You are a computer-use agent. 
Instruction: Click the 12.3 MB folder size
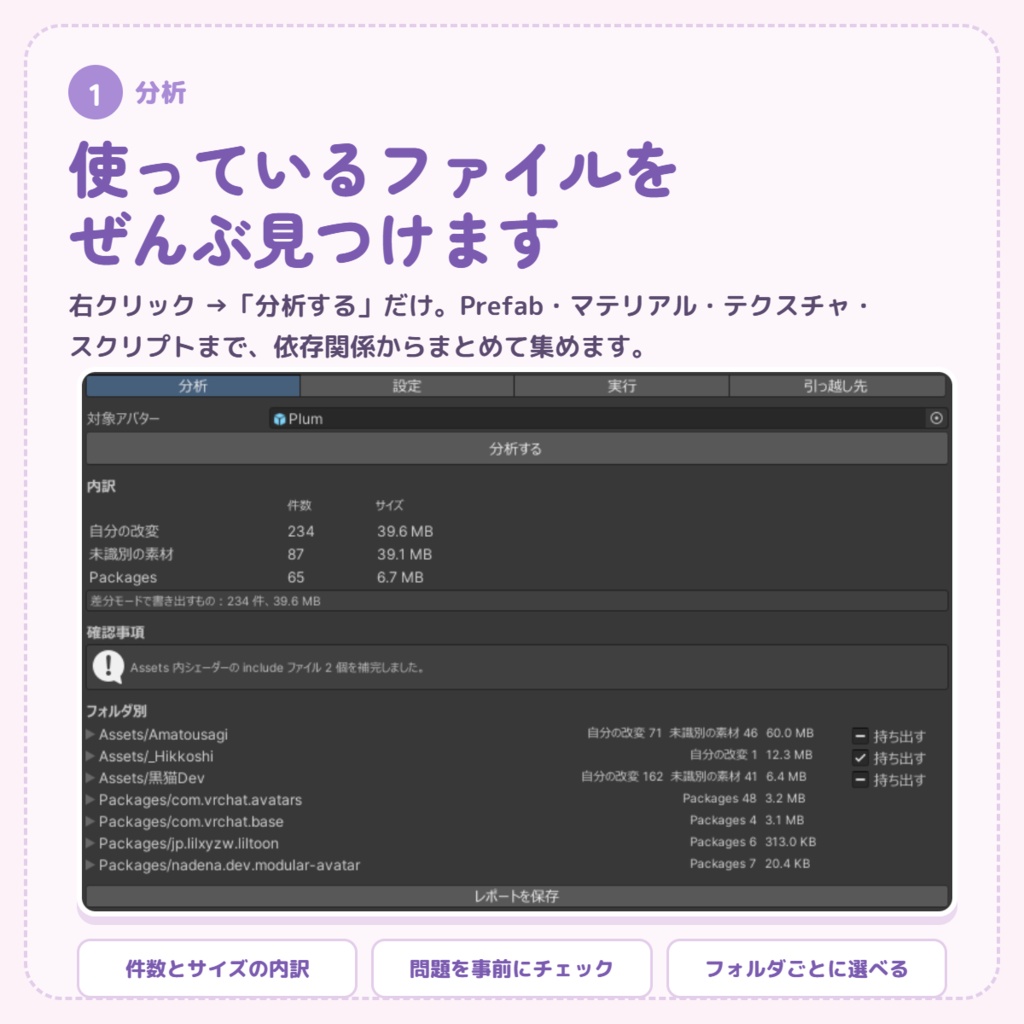789,755
